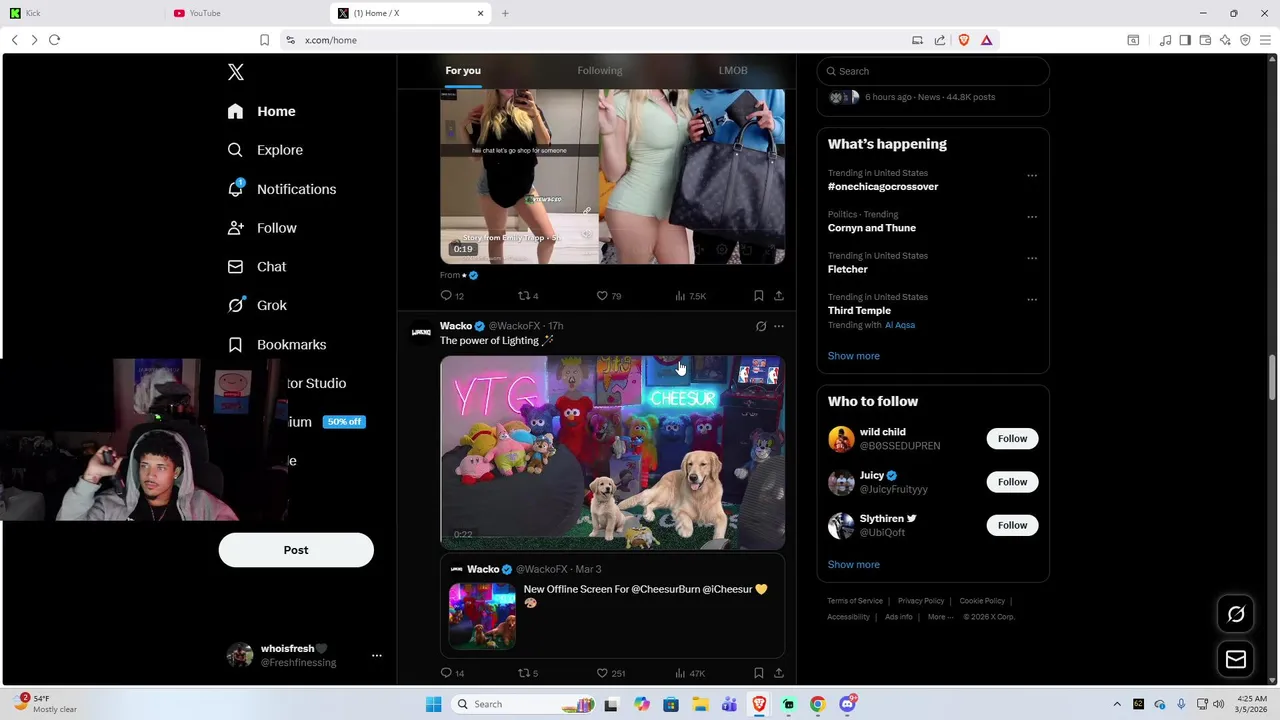Screen dimensions: 1280x720
Task: Follow Slythiren
Action: click(1012, 525)
